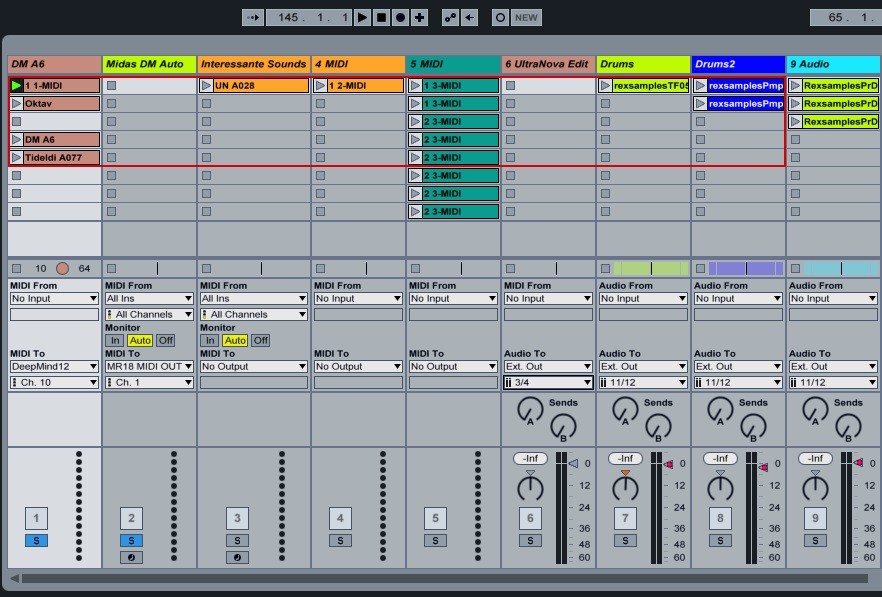Viewport: 882px width, 597px height.
Task: Toggle the MIDI Arrangement Overdub plus button
Action: point(420,17)
